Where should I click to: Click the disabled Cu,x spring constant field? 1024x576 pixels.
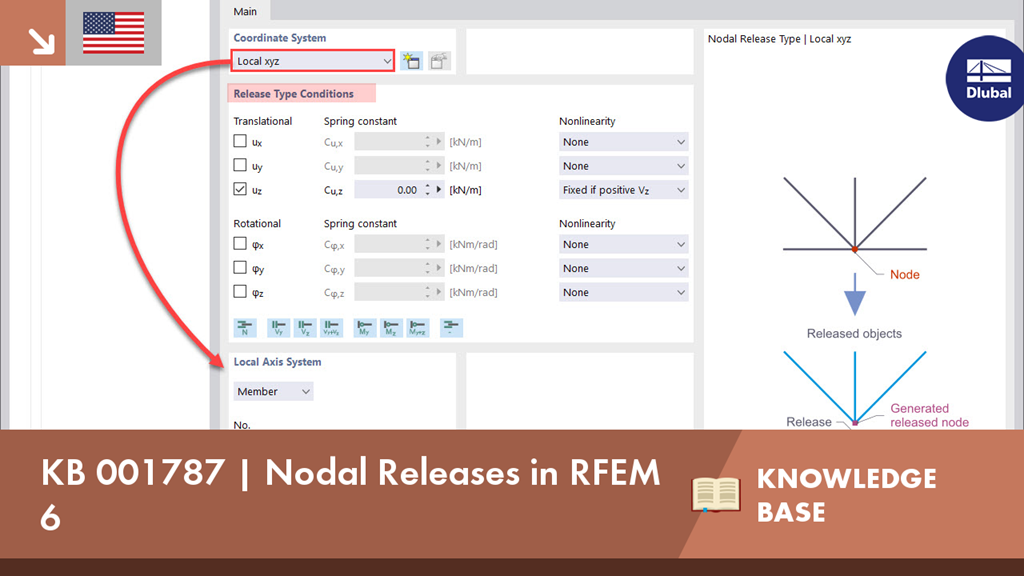(x=388, y=142)
